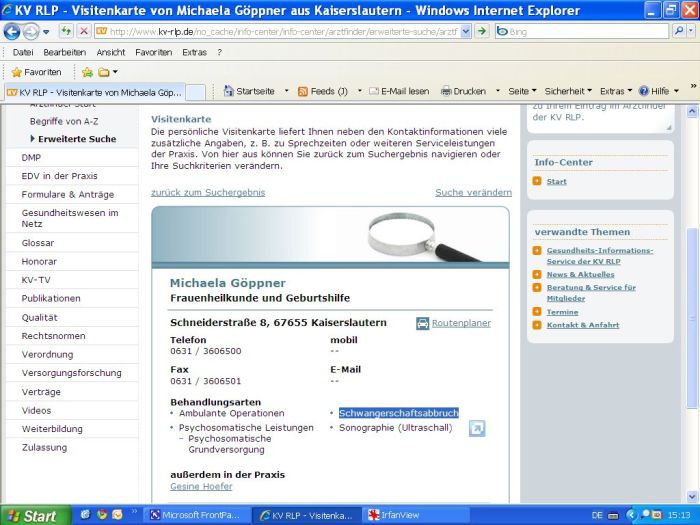Screen dimensions: 700x525
Task: Open the Hilfe dropdown menu
Action: coord(658,92)
